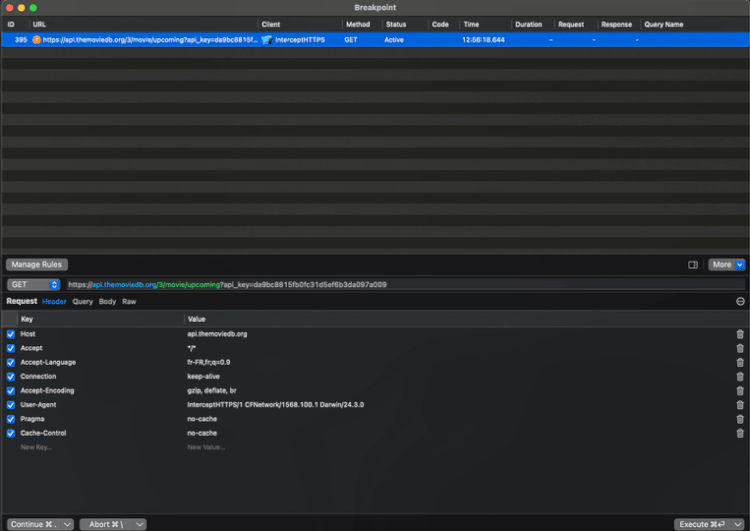Image resolution: width=750 pixels, height=531 pixels.
Task: Click the New Key placeholder field
Action: point(36,447)
